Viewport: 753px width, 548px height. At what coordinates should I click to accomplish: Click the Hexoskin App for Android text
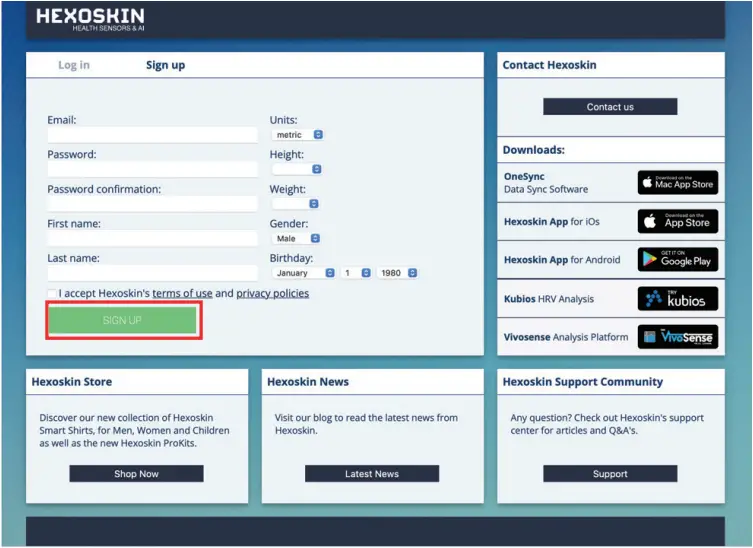click(x=562, y=260)
